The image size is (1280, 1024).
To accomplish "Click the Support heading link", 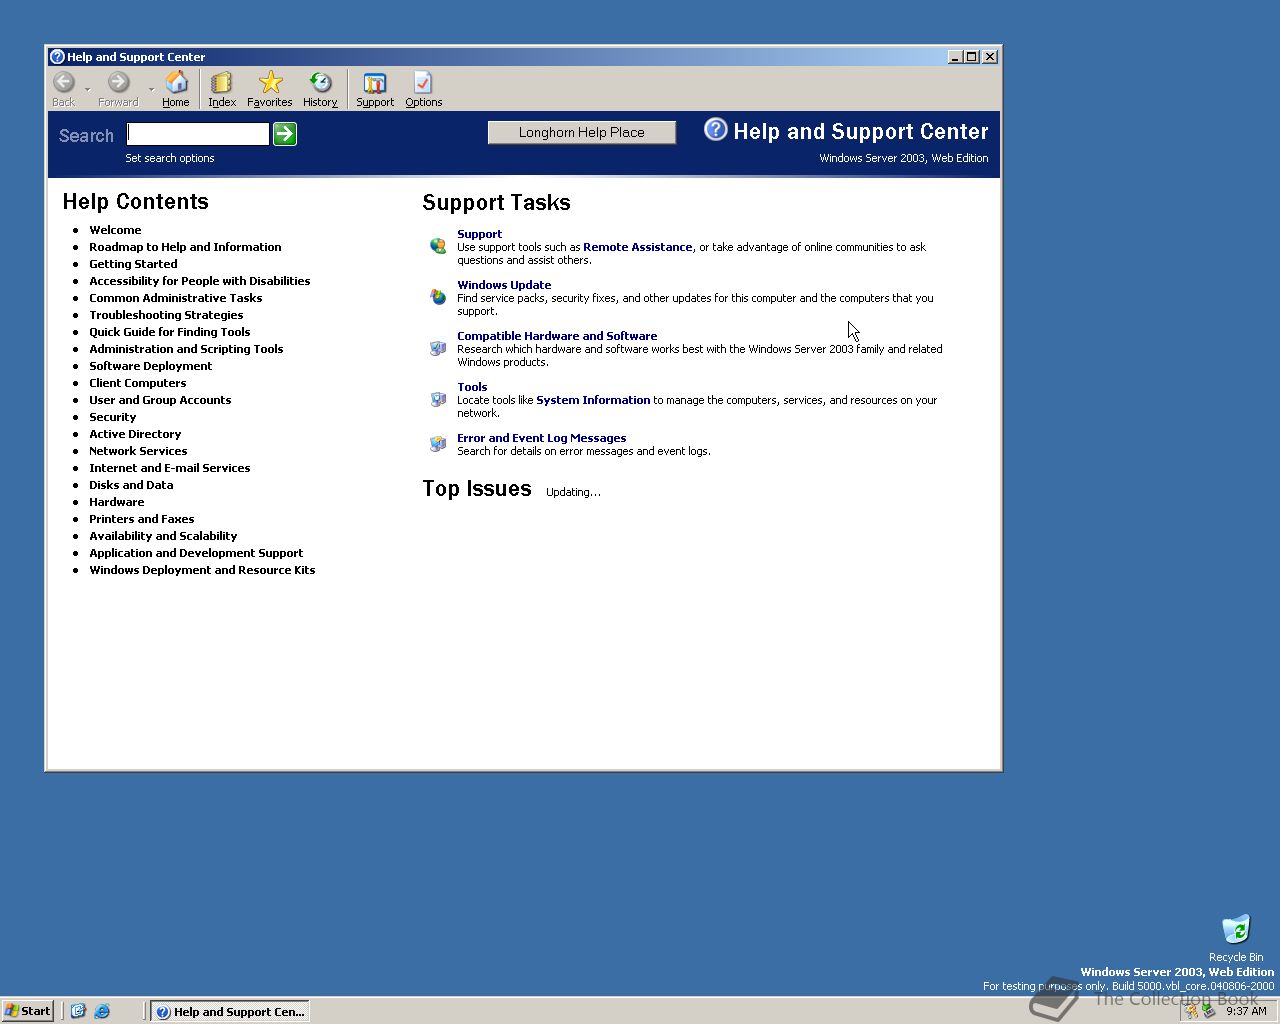I will [x=480, y=234].
